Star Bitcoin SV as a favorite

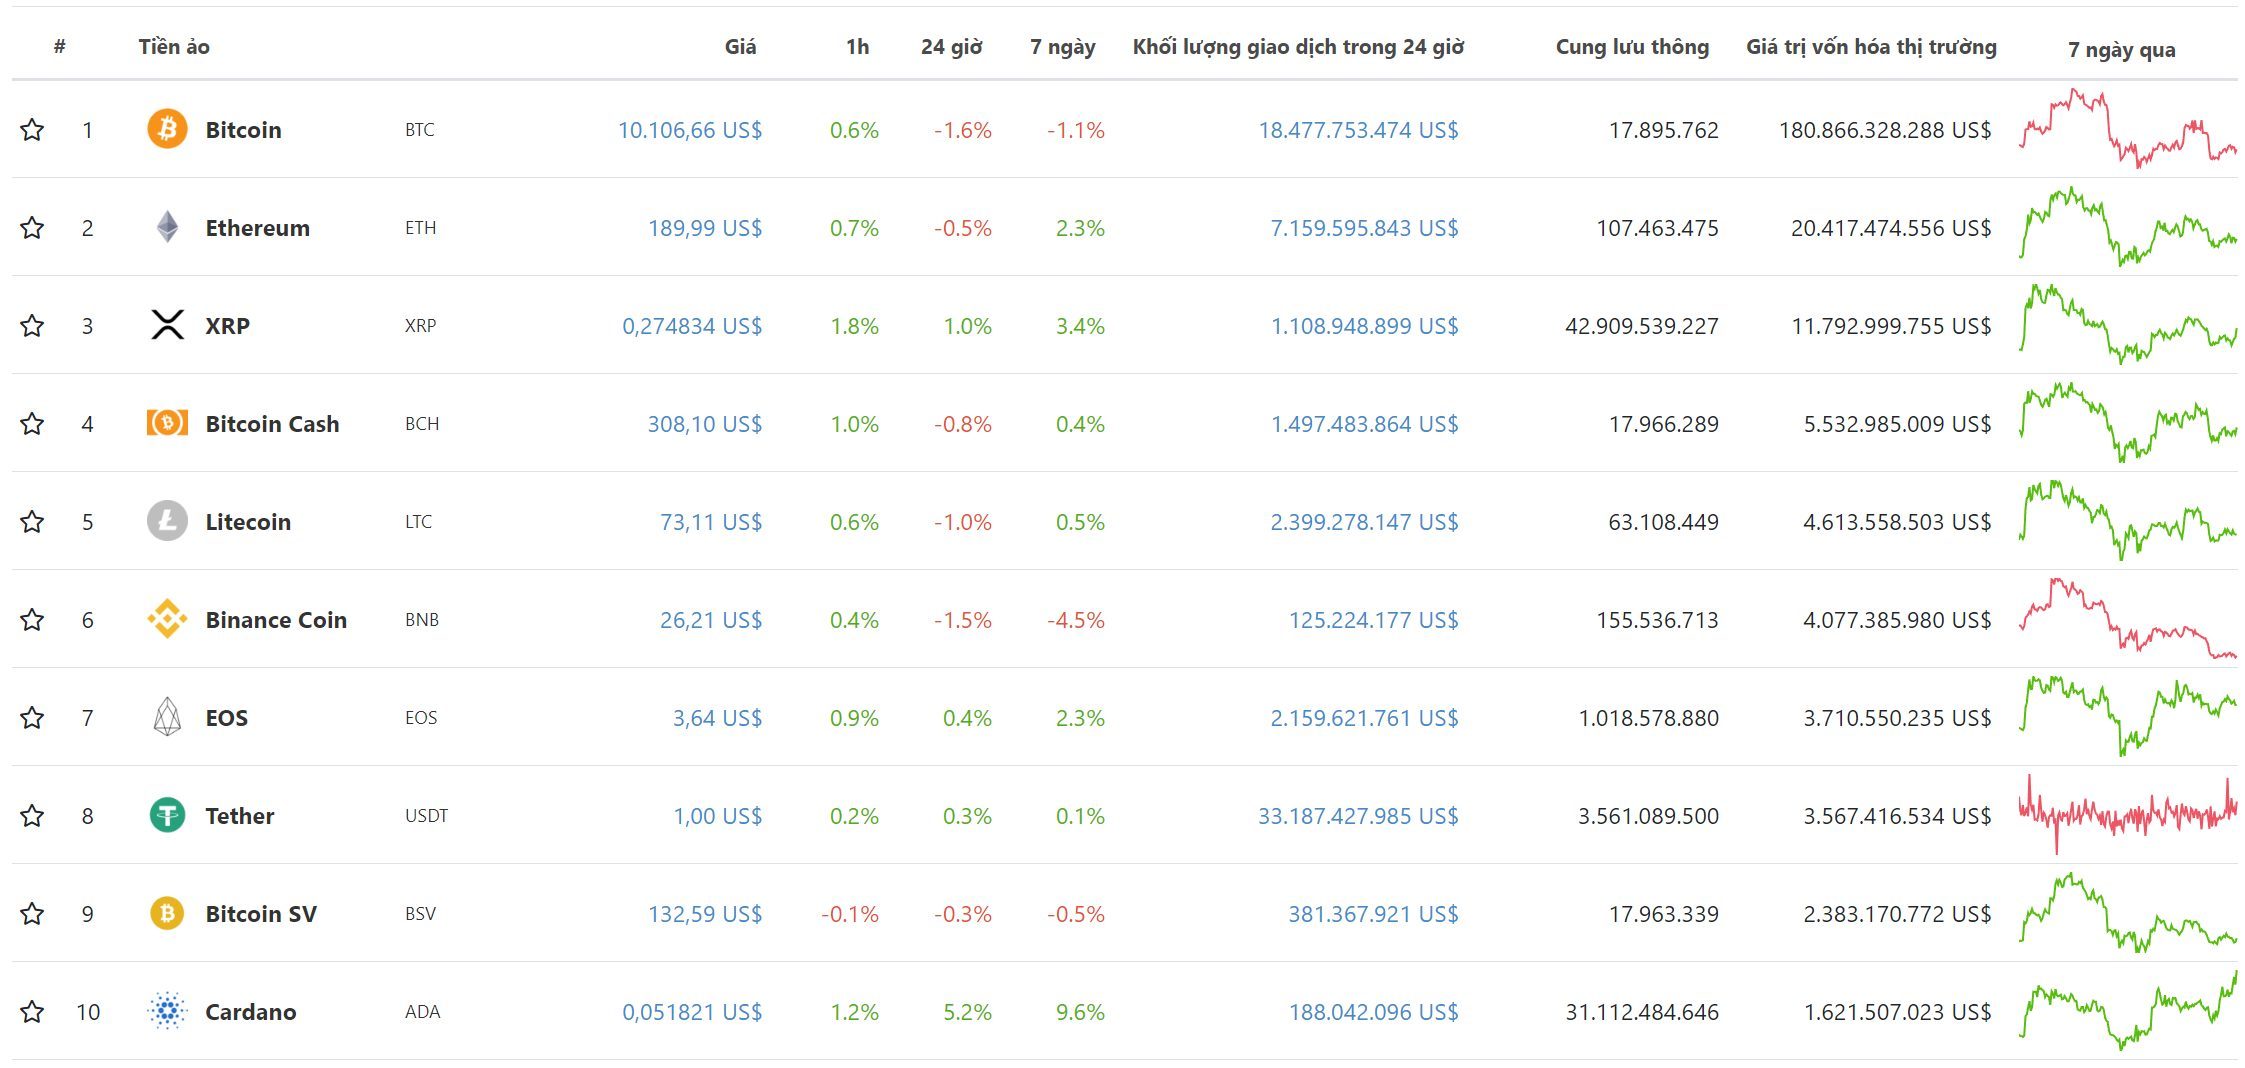tap(32, 913)
